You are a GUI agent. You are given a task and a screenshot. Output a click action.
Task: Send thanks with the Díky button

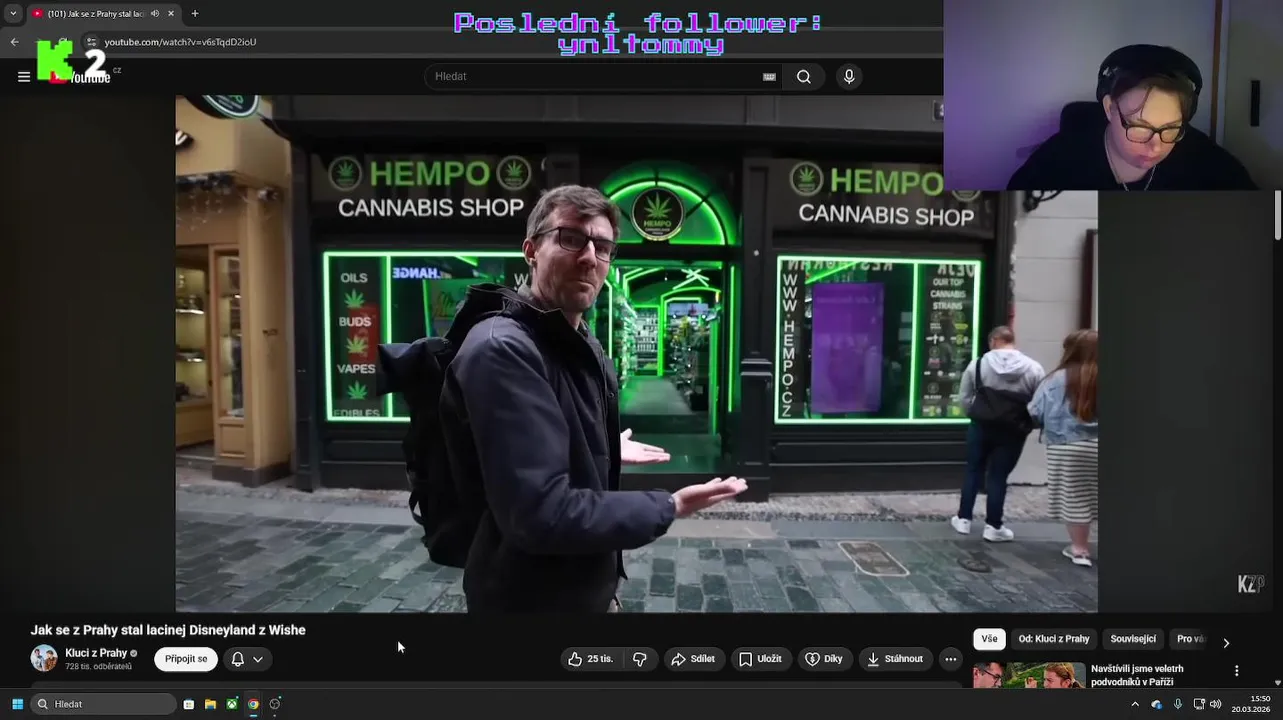point(825,659)
